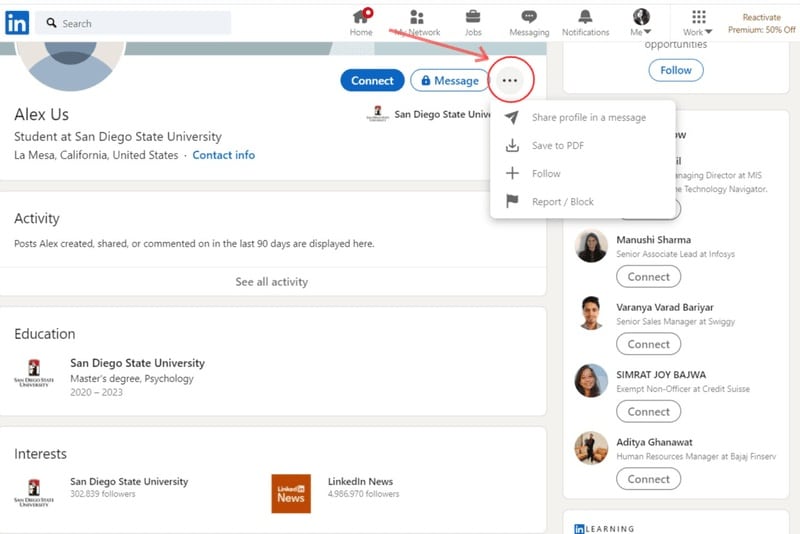
Task: Click See all activity
Action: [x=271, y=282]
